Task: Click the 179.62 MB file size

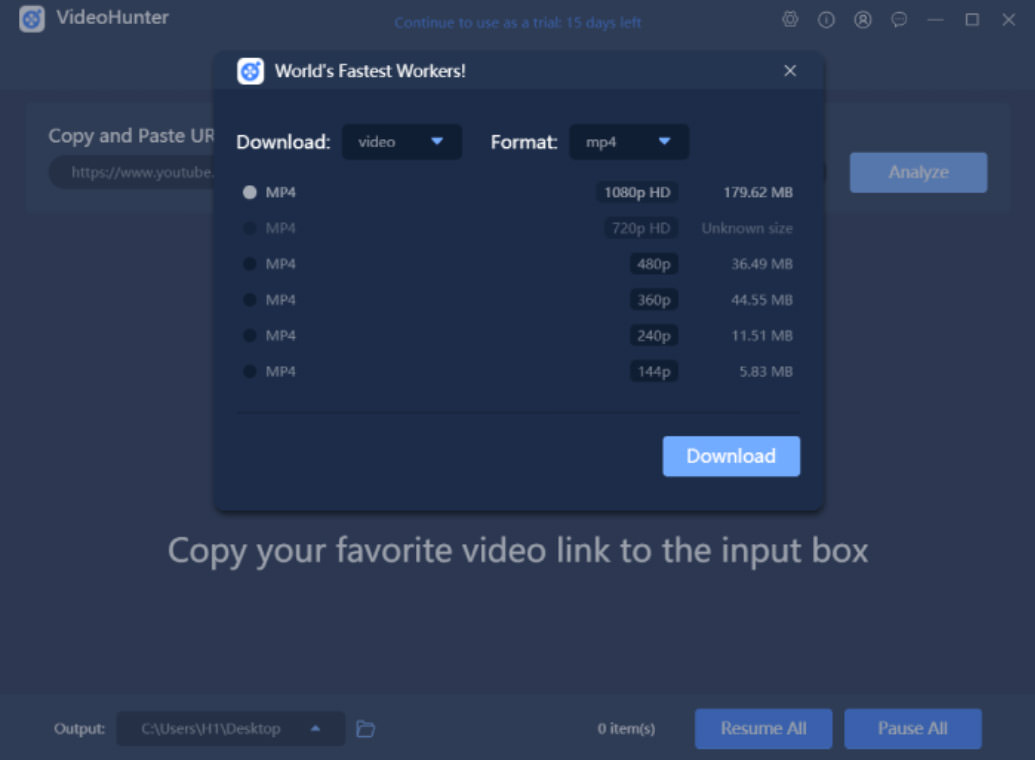Action: tap(758, 192)
